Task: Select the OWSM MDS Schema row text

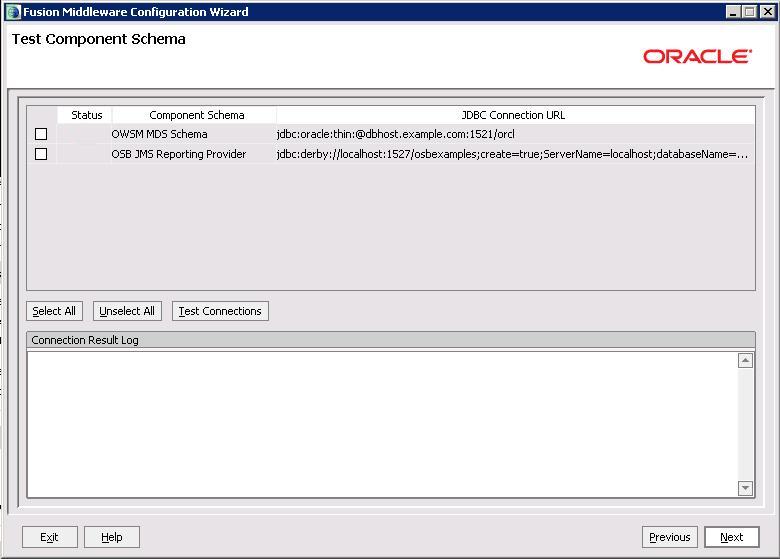Action: coord(159,134)
